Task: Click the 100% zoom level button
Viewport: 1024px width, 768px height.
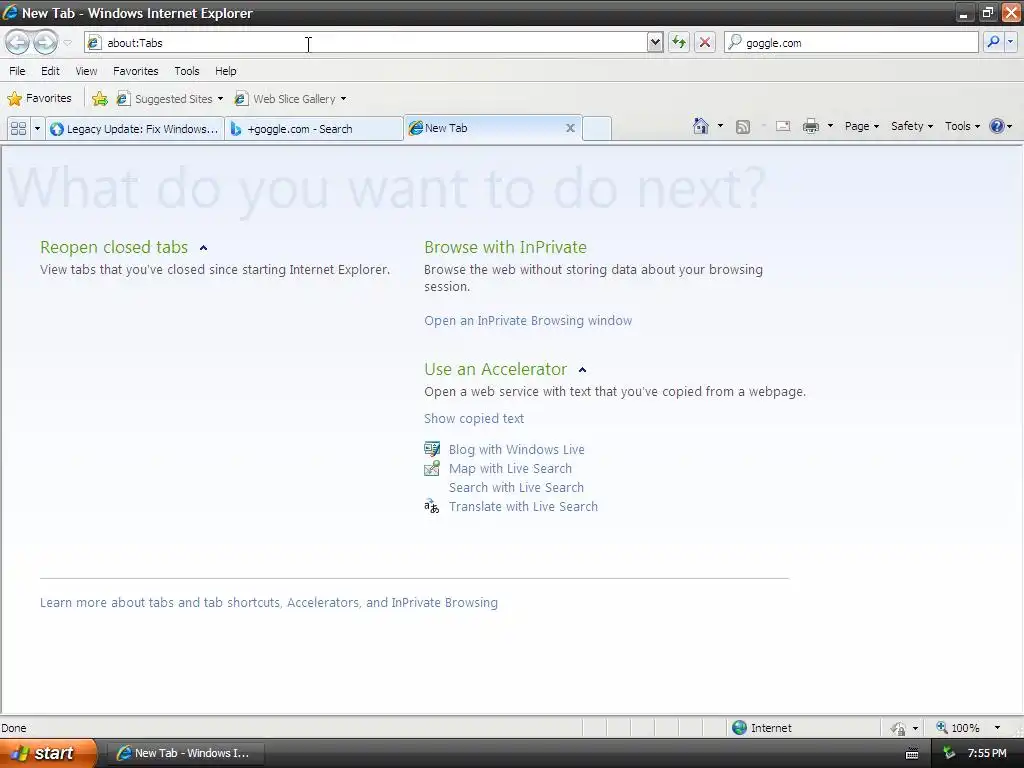Action: [958, 728]
